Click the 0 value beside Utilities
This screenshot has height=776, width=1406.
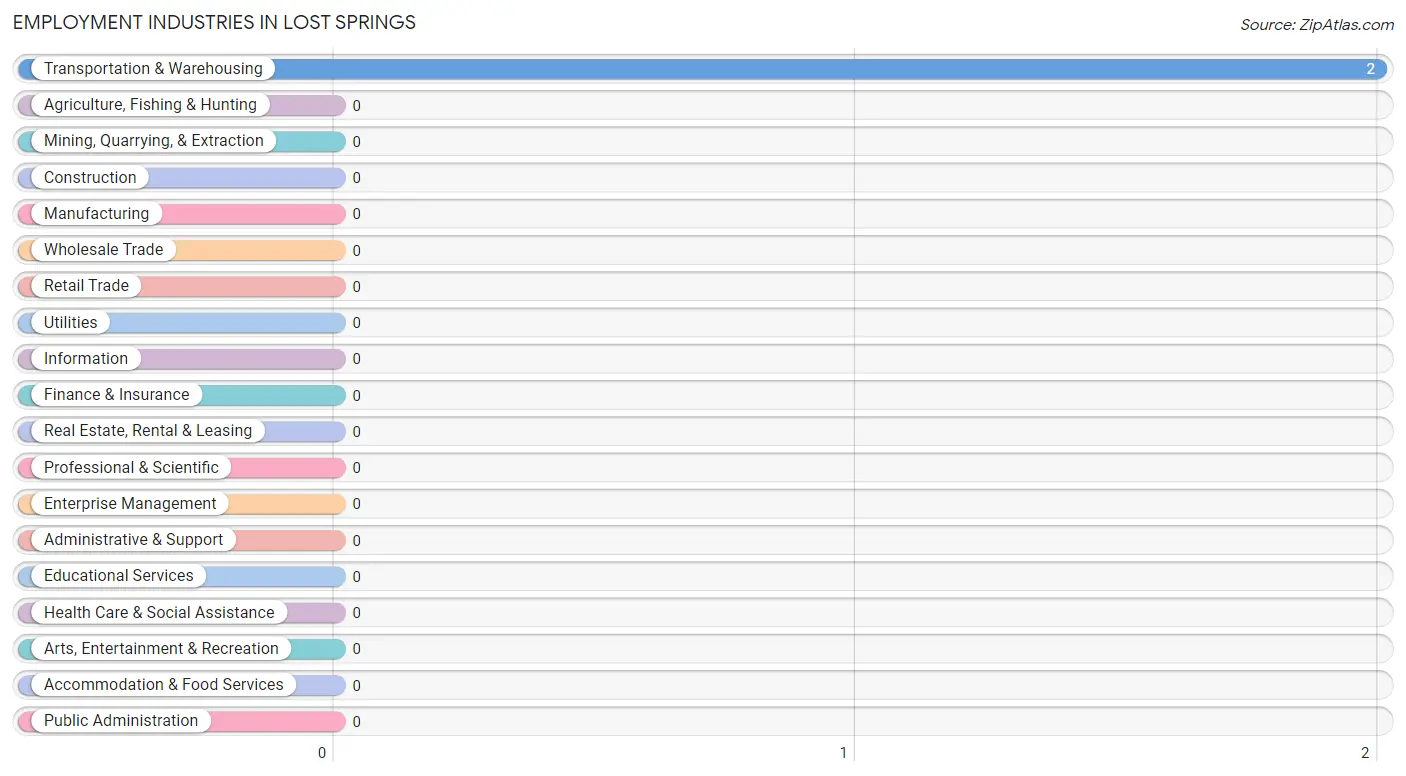pos(357,323)
